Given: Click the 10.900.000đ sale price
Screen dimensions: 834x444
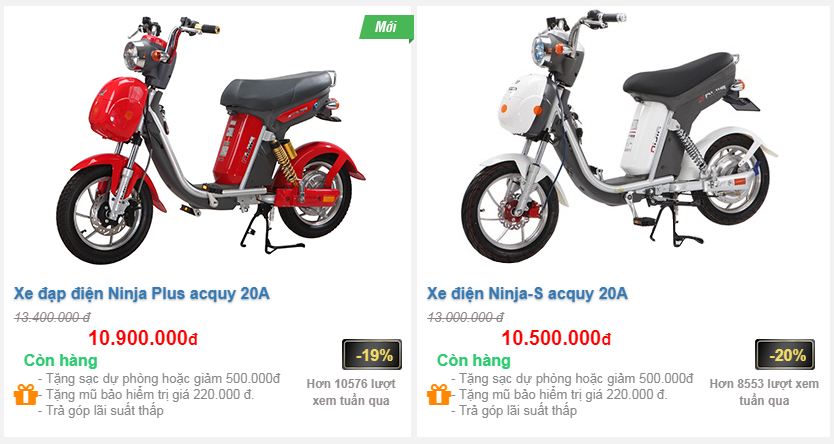Looking at the screenshot, I should [143, 338].
